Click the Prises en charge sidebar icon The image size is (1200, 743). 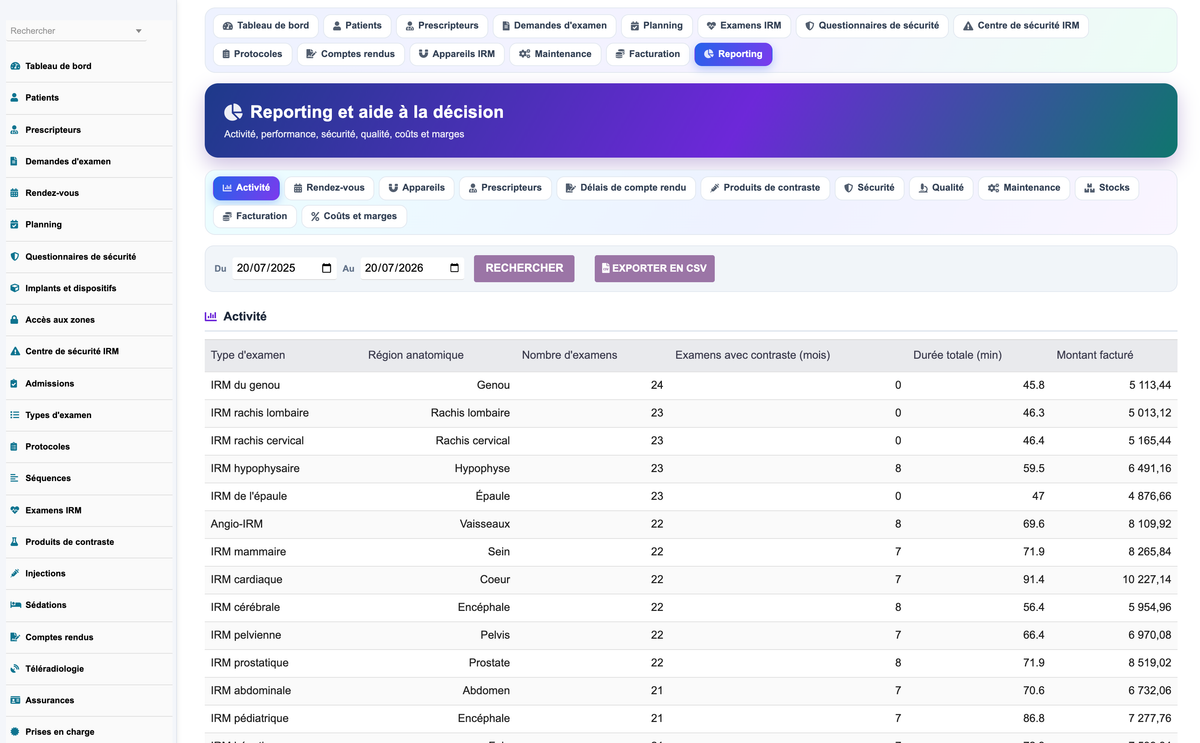click(x=15, y=732)
